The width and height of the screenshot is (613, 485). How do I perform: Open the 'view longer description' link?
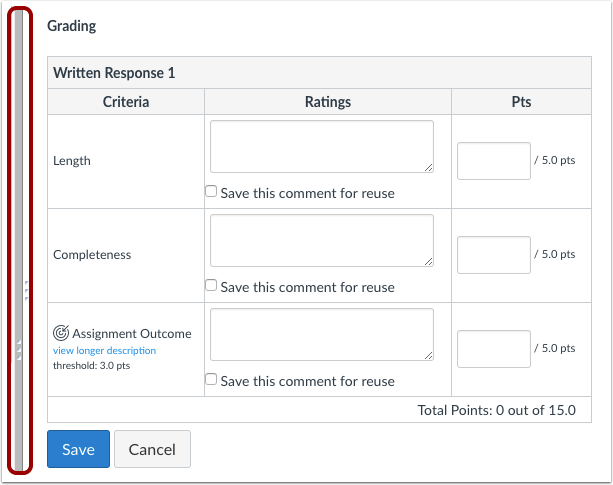pyautogui.click(x=104, y=351)
